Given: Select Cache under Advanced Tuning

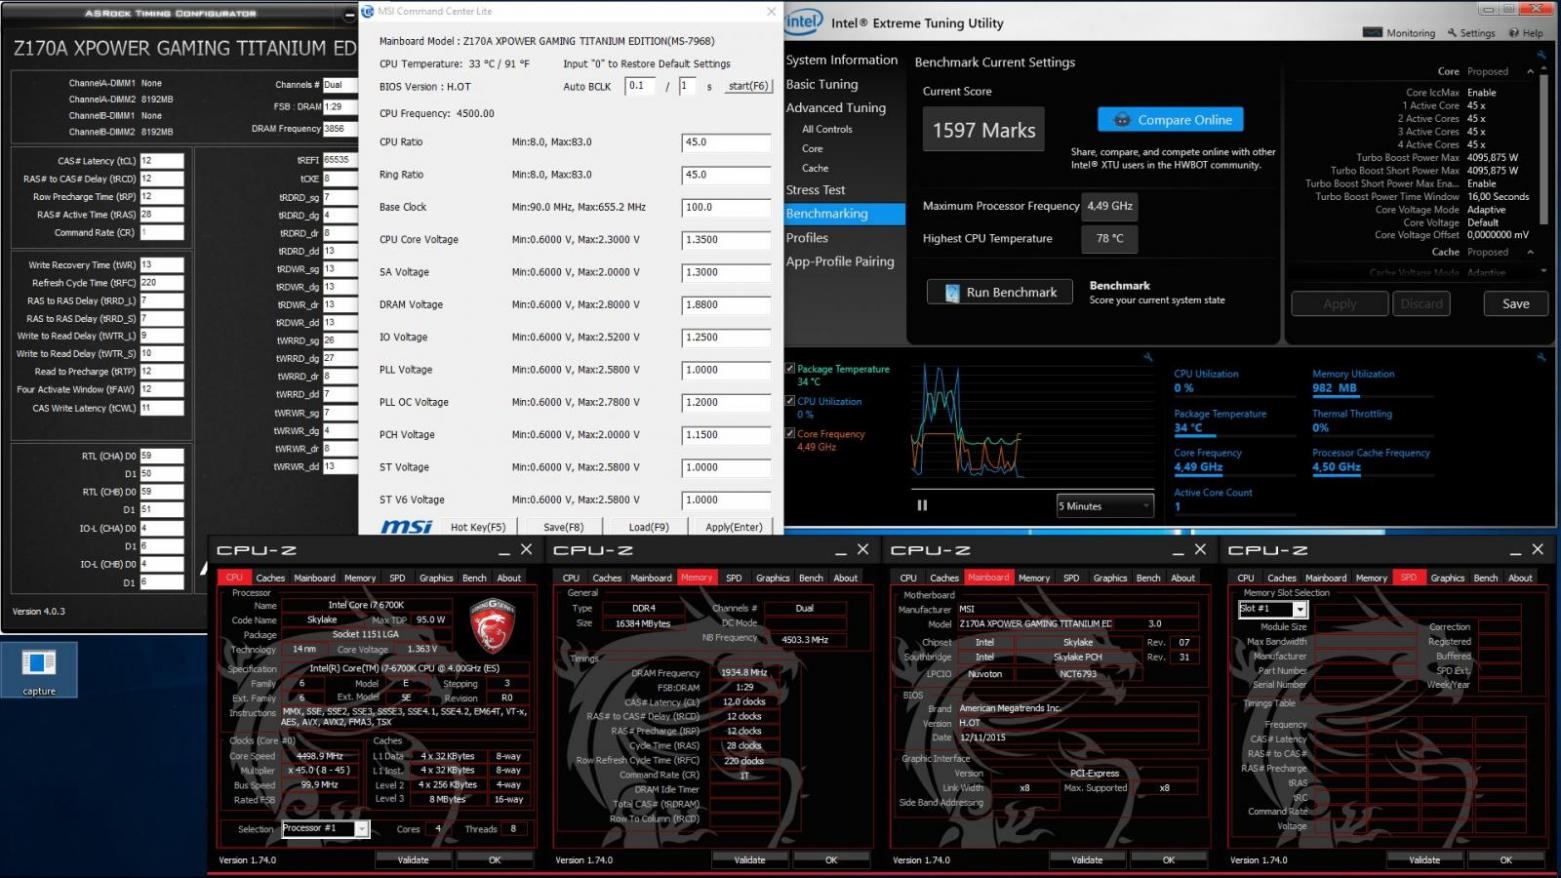Looking at the screenshot, I should pos(815,168).
